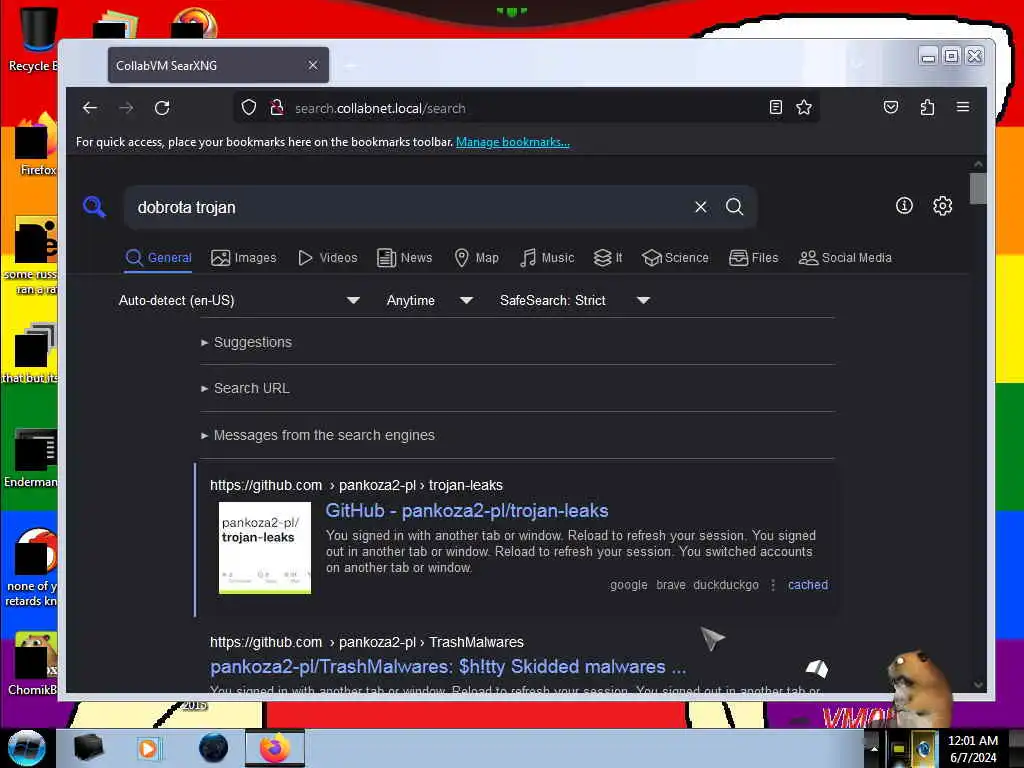Open the SearXNG about info icon
Screen dimensions: 1024x768
(x=904, y=206)
